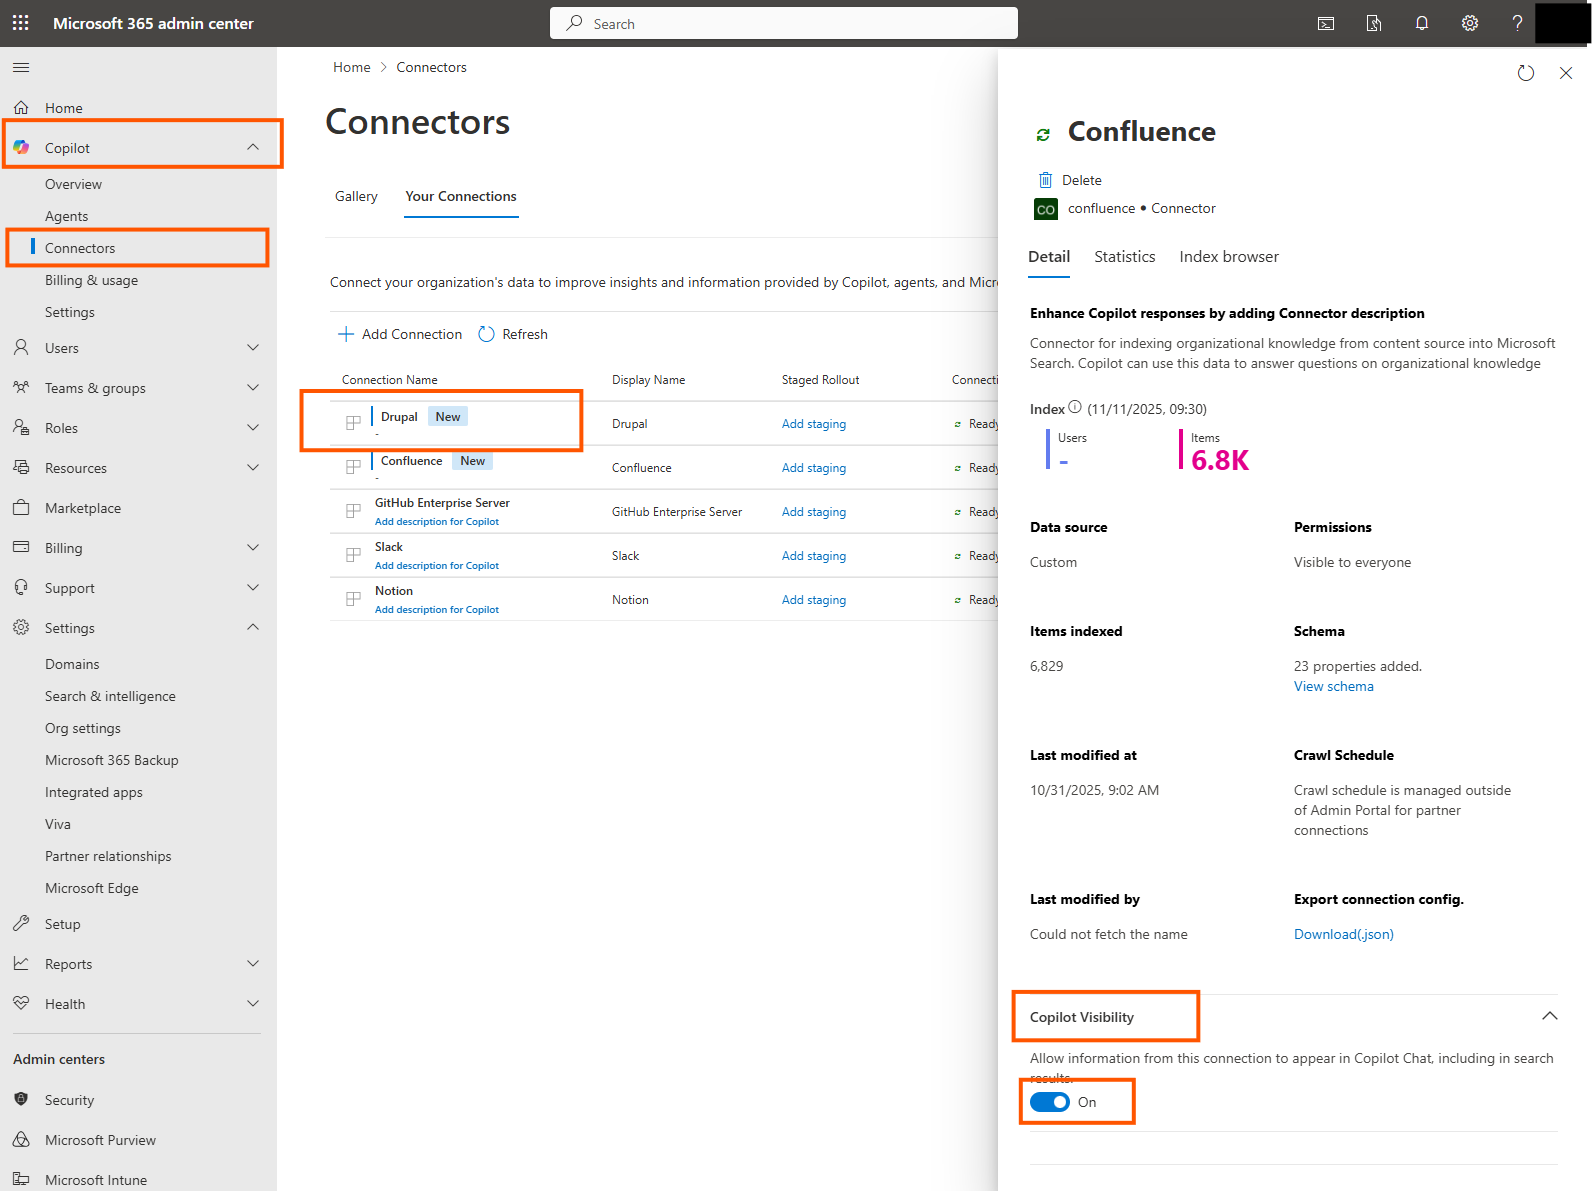
Task: Download the connection config JSON
Action: [x=1343, y=934]
